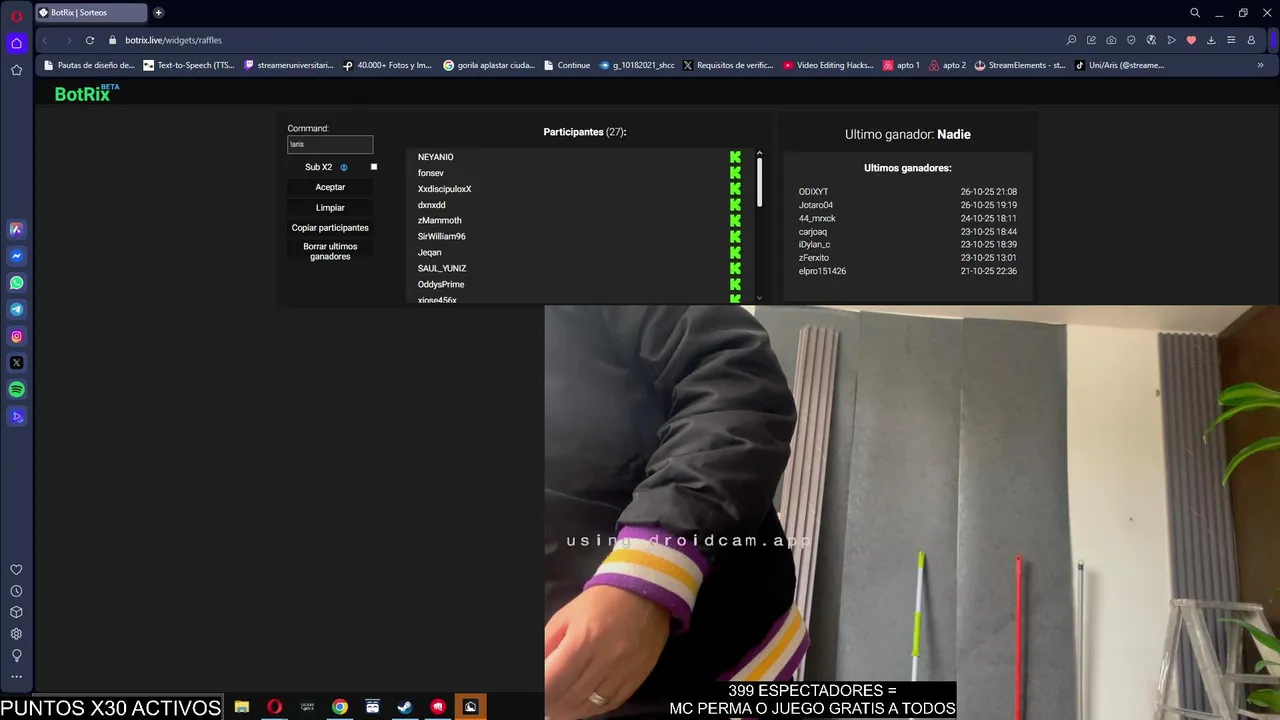Screen dimensions: 1280x720
Task: Click the participants list scrollbar thumb
Action: click(759, 182)
